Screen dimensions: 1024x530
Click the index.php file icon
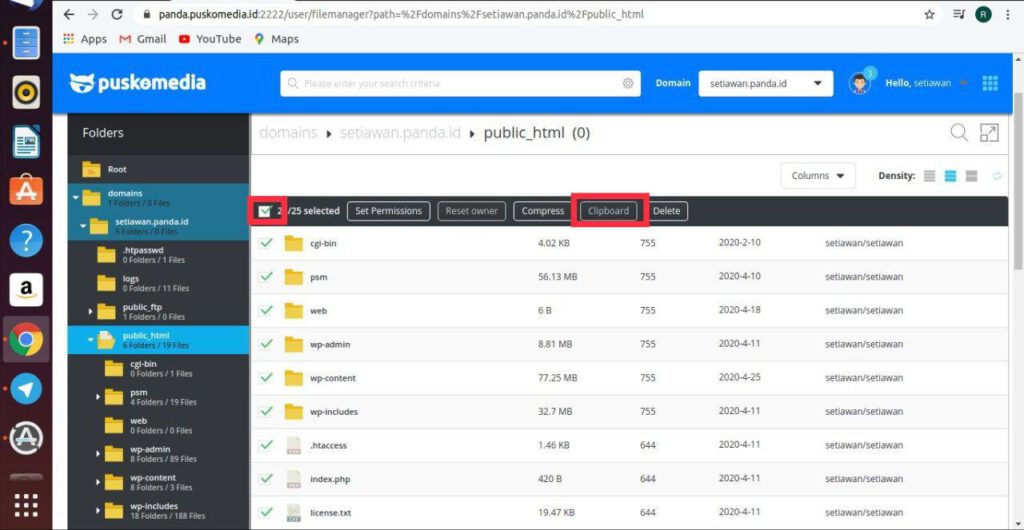pos(294,479)
